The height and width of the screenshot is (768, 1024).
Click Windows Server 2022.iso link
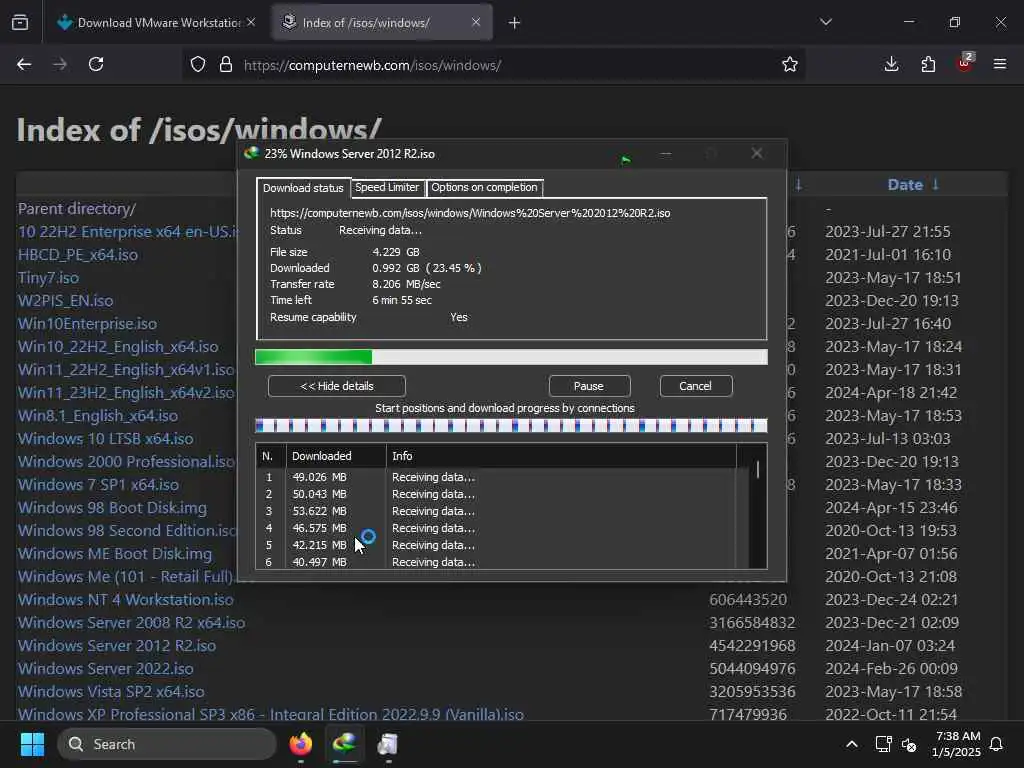(x=106, y=669)
